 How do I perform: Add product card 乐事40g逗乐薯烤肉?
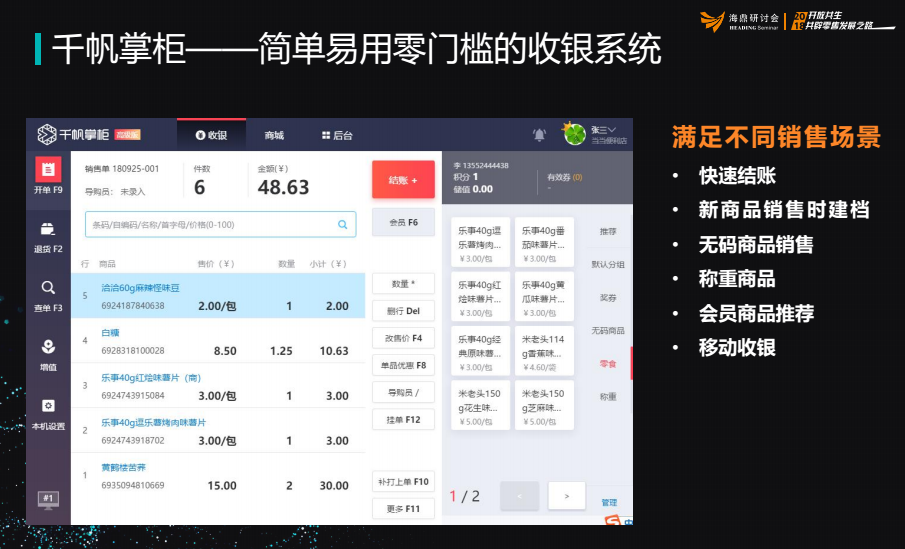pos(480,242)
